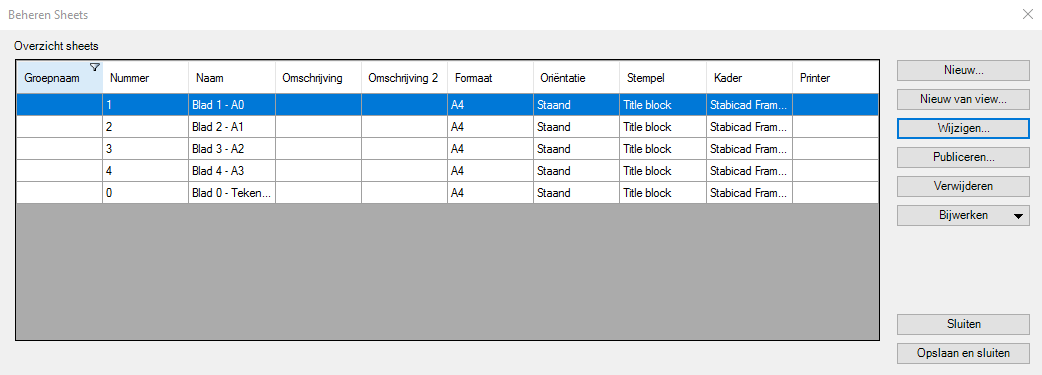Click the Formaat column header
Viewport: 1042px width, 375px height.
coord(490,78)
